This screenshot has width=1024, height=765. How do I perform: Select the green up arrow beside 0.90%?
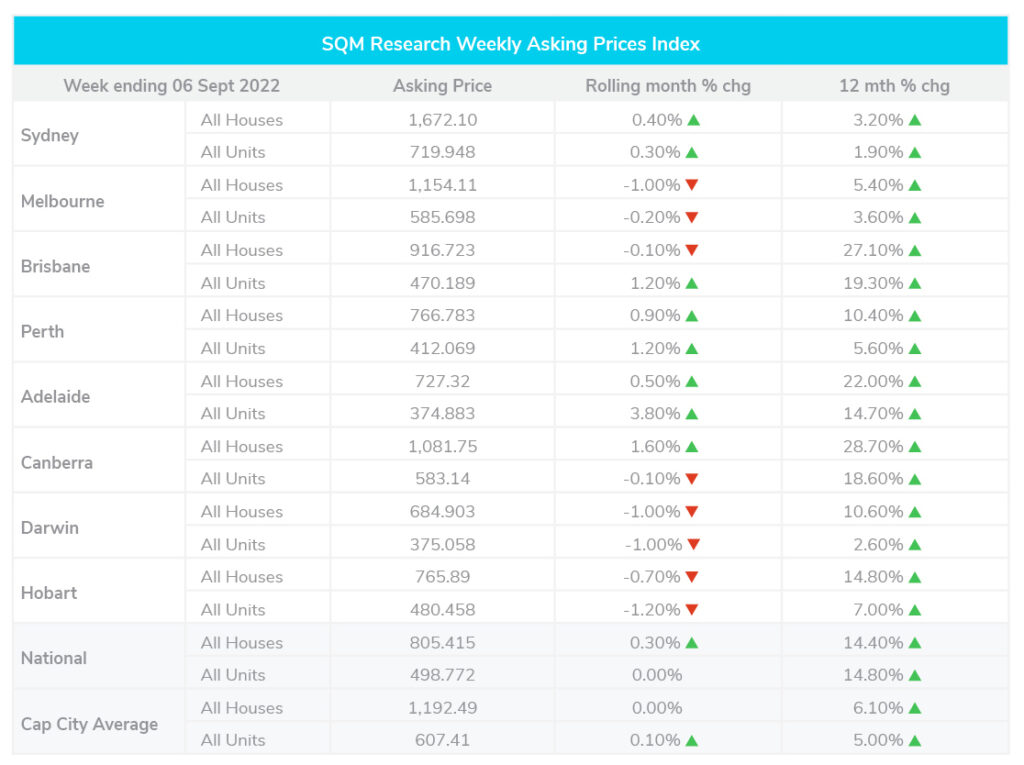692,316
